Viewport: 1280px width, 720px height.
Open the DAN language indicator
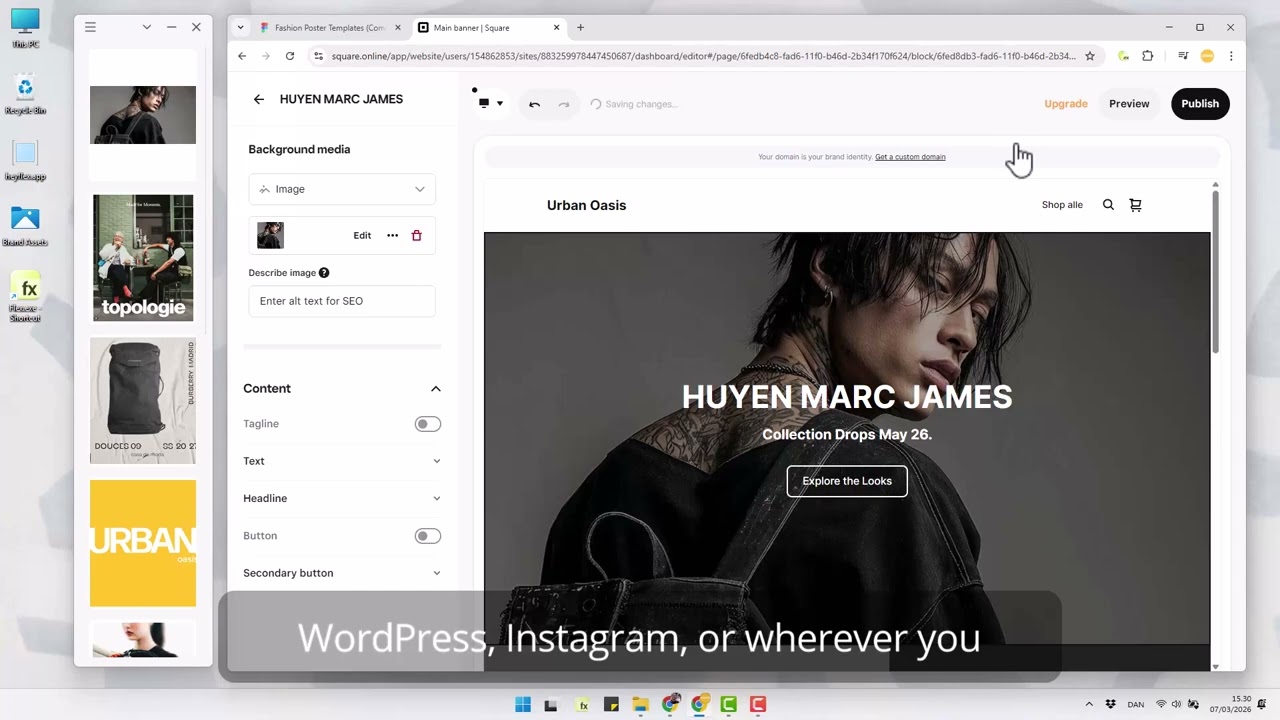tap(1136, 704)
